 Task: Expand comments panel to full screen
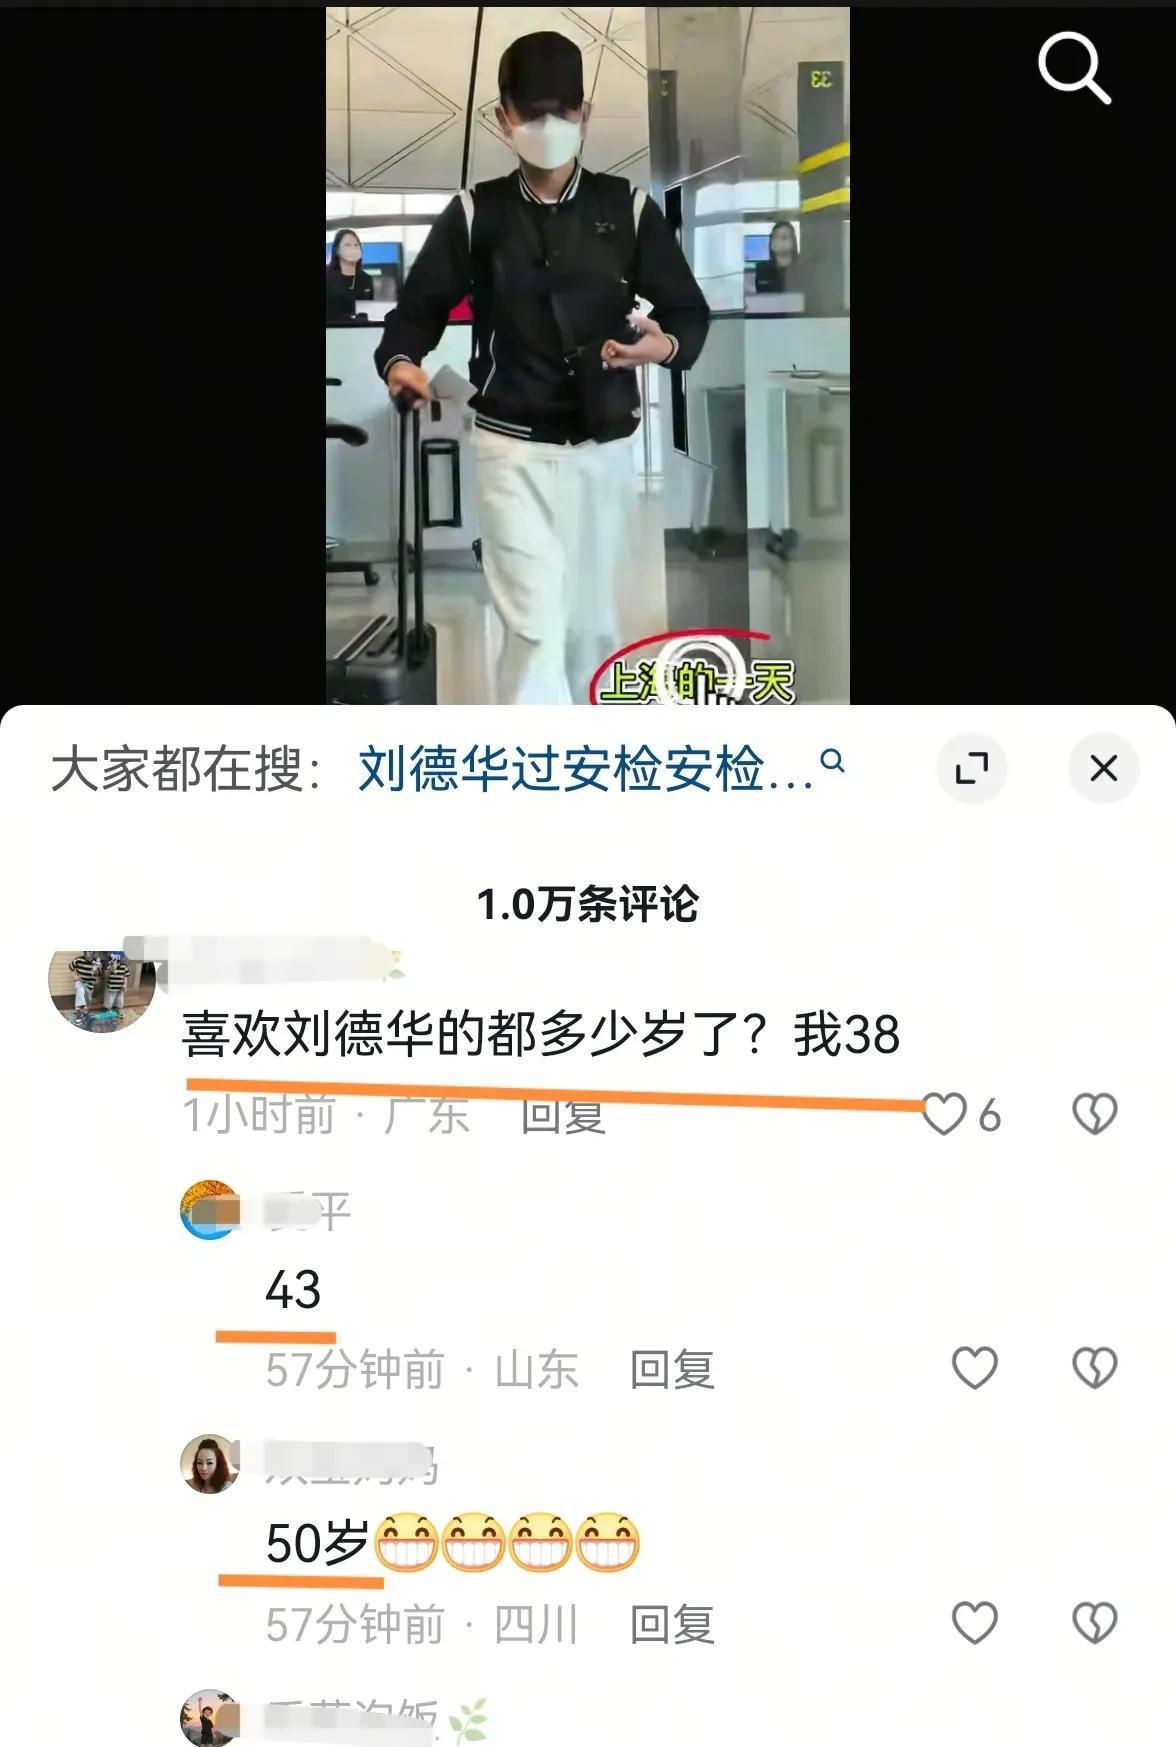971,768
